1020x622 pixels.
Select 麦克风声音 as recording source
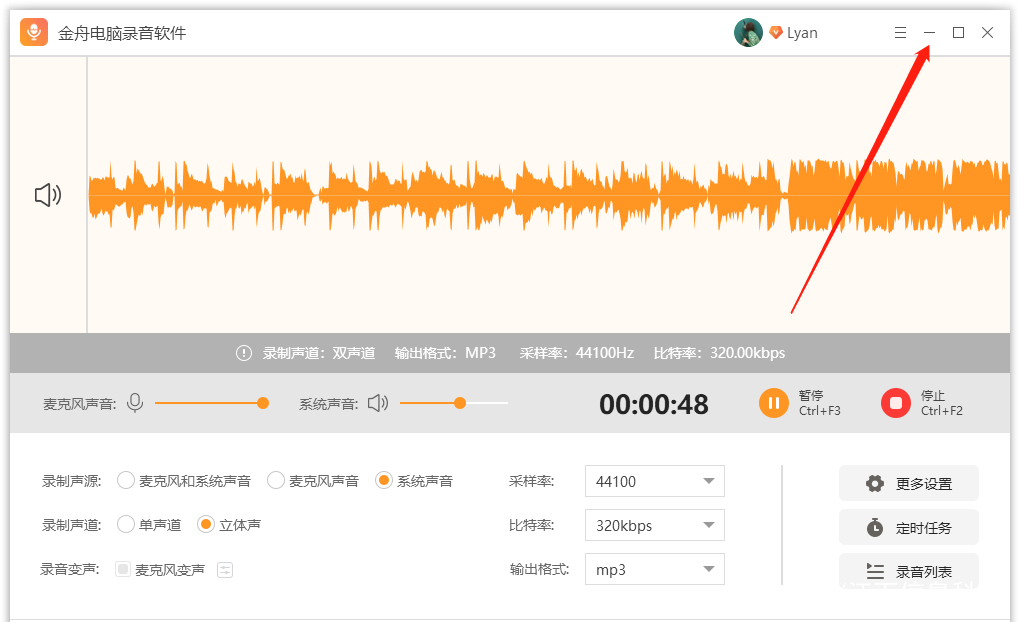pos(276,481)
